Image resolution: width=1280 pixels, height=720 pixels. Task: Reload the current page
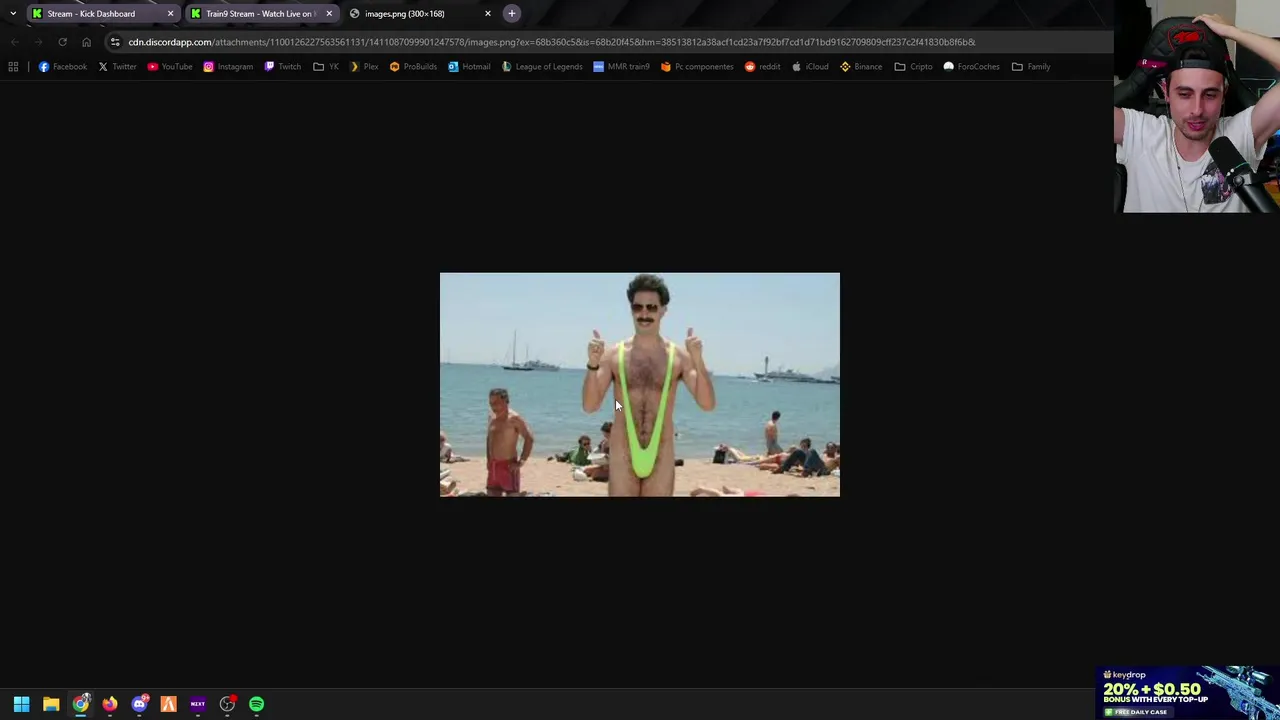coord(62,42)
